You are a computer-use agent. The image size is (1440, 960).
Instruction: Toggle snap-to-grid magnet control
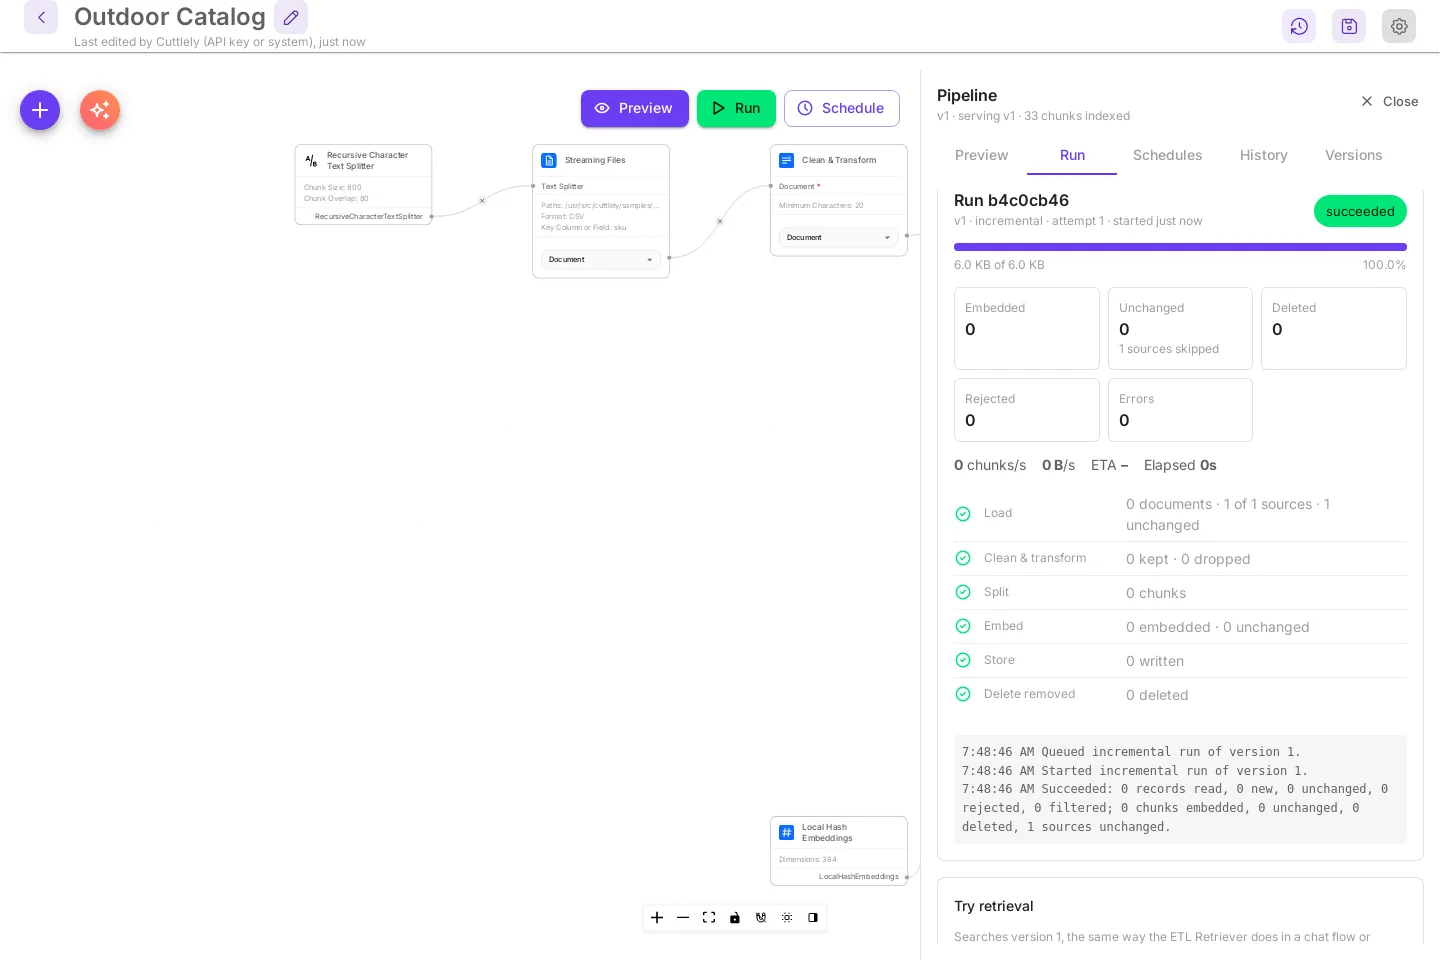761,917
